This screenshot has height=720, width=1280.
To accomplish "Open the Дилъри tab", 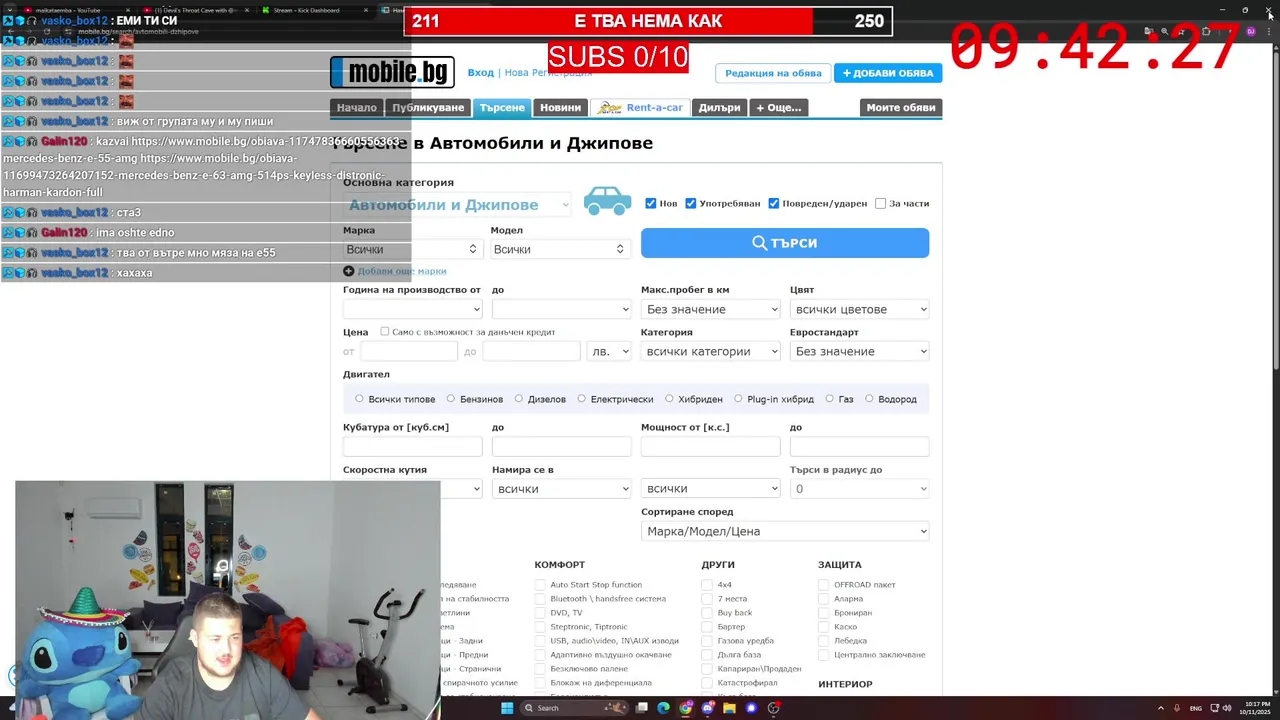I will coord(720,108).
